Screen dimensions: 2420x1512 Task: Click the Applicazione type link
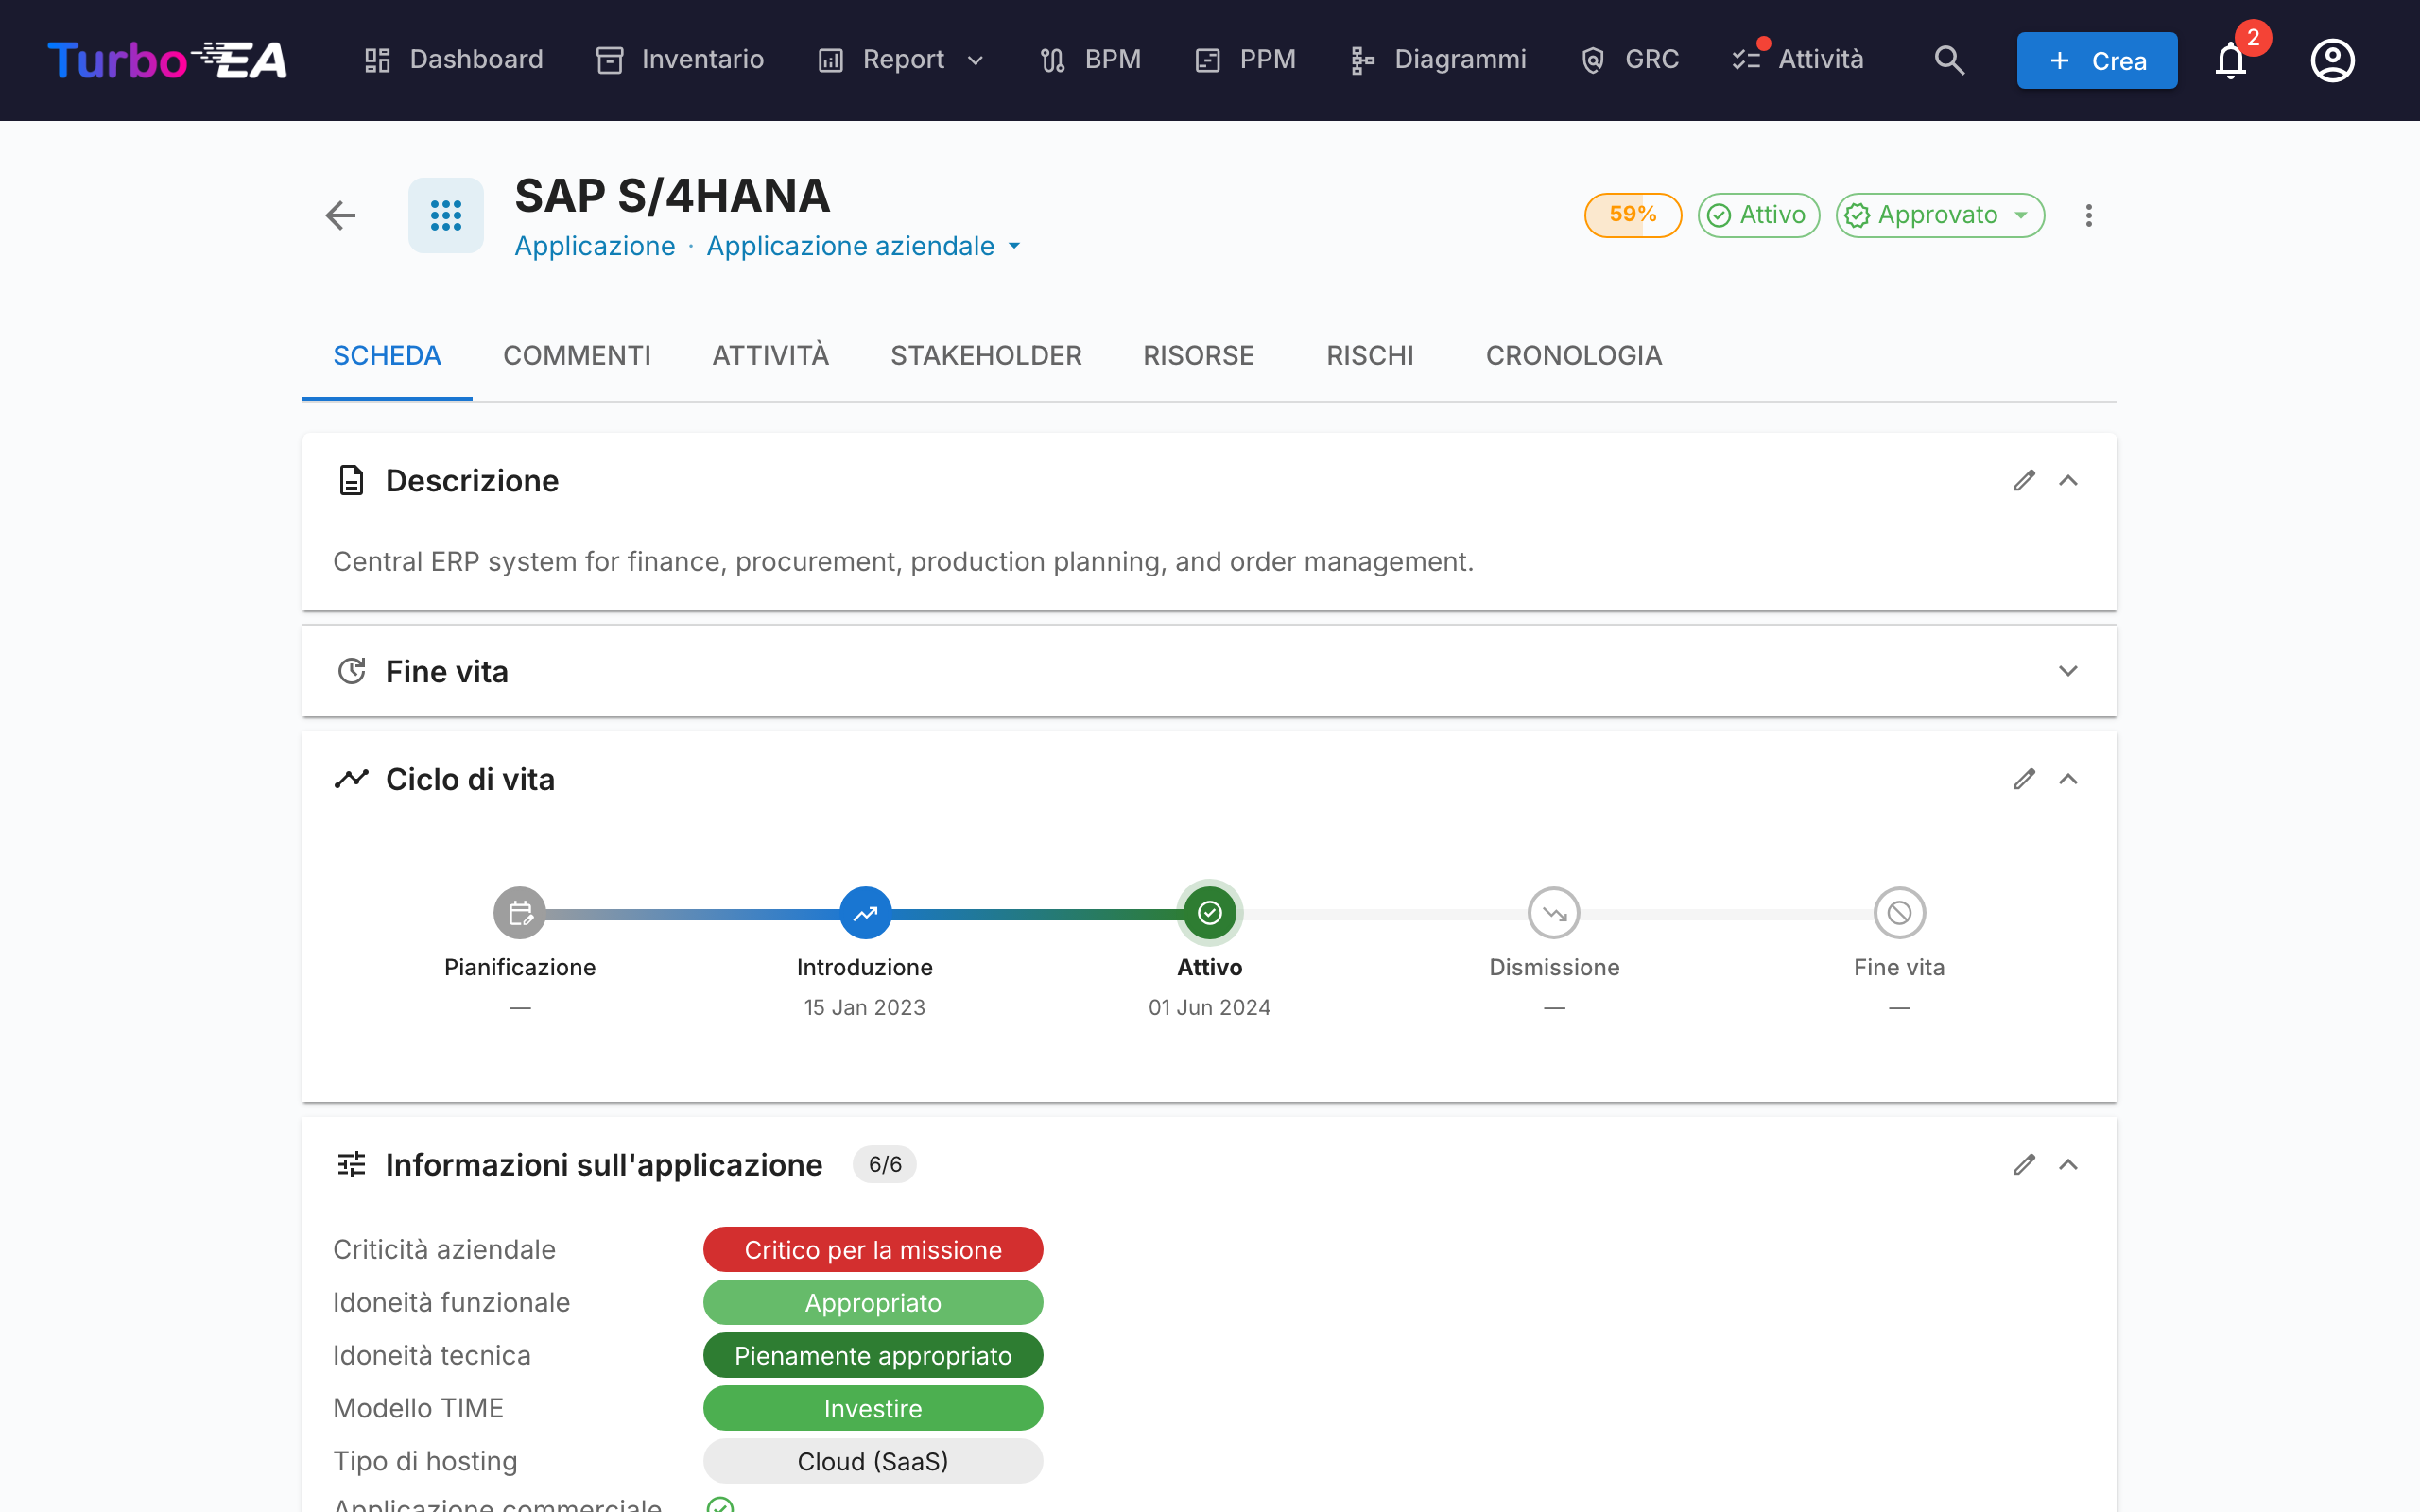point(595,246)
